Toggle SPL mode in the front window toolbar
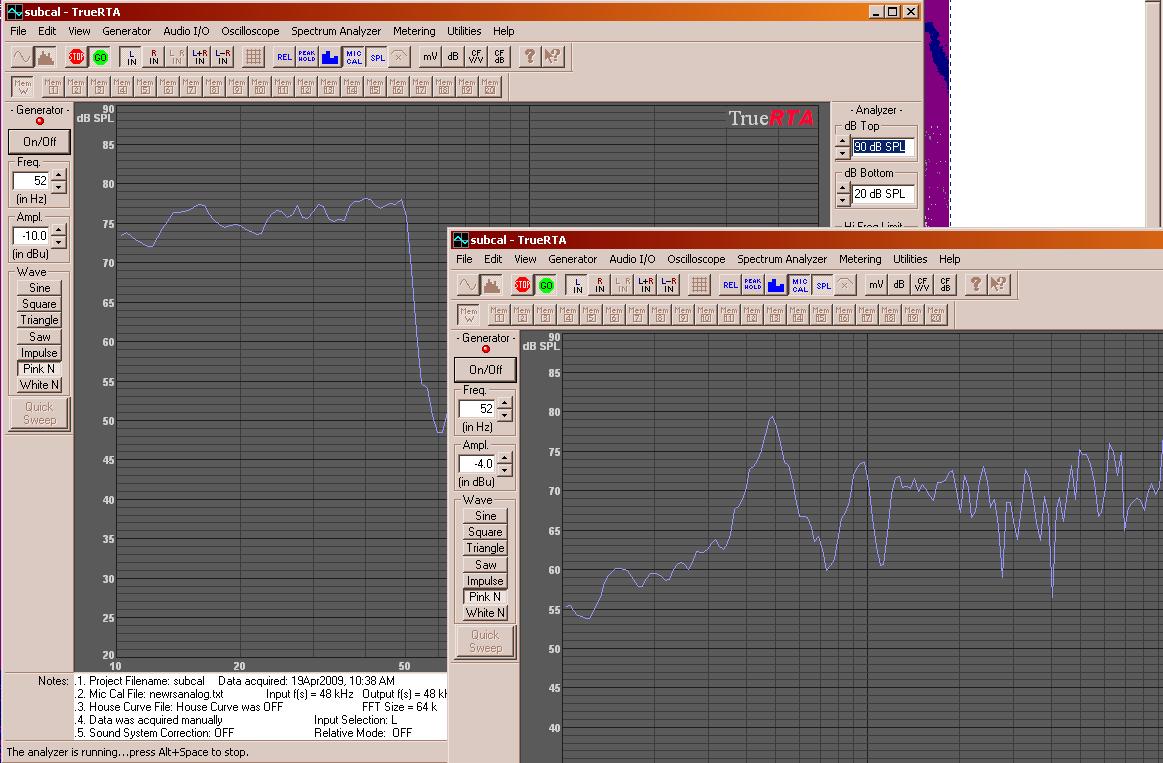The image size is (1163, 763). pos(823,285)
